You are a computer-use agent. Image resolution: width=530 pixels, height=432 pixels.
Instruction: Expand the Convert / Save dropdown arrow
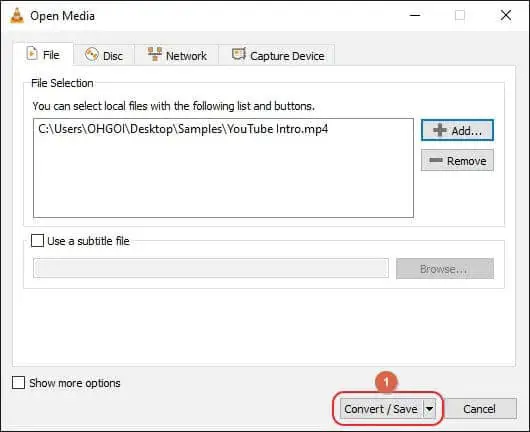point(430,409)
